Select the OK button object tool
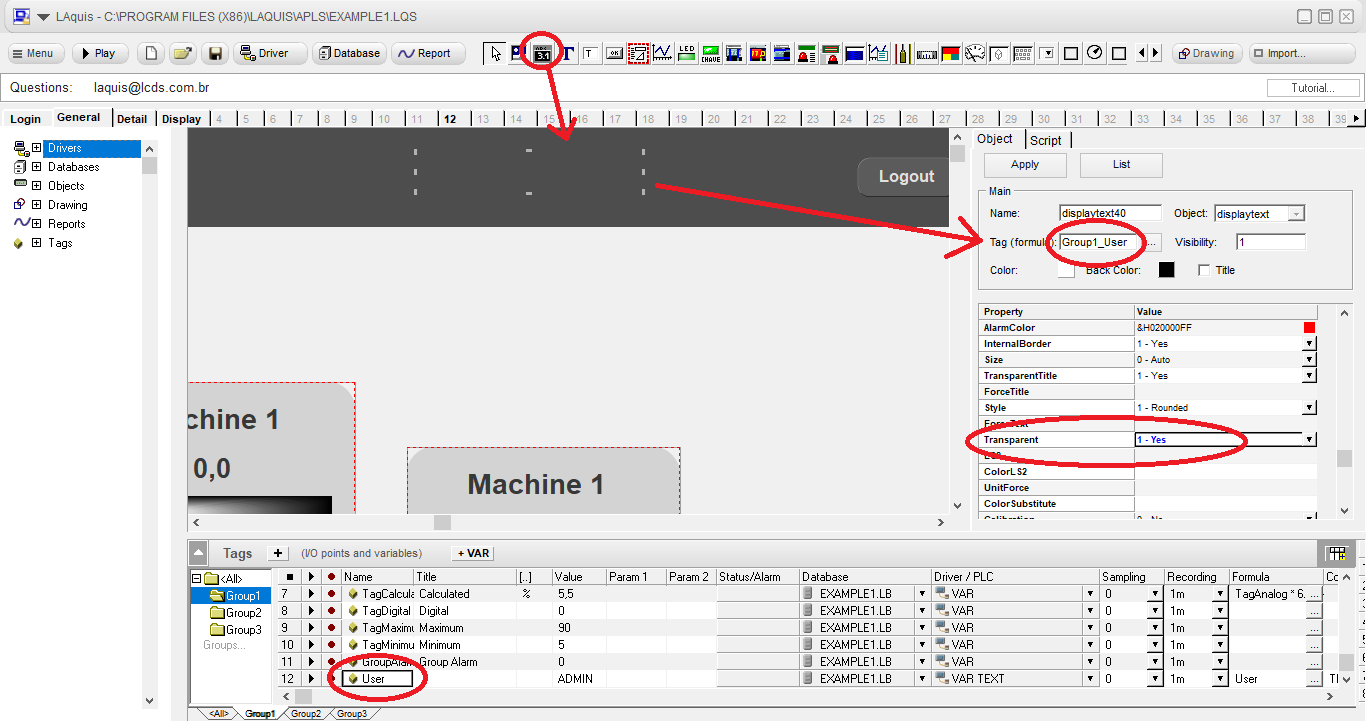 tap(614, 53)
